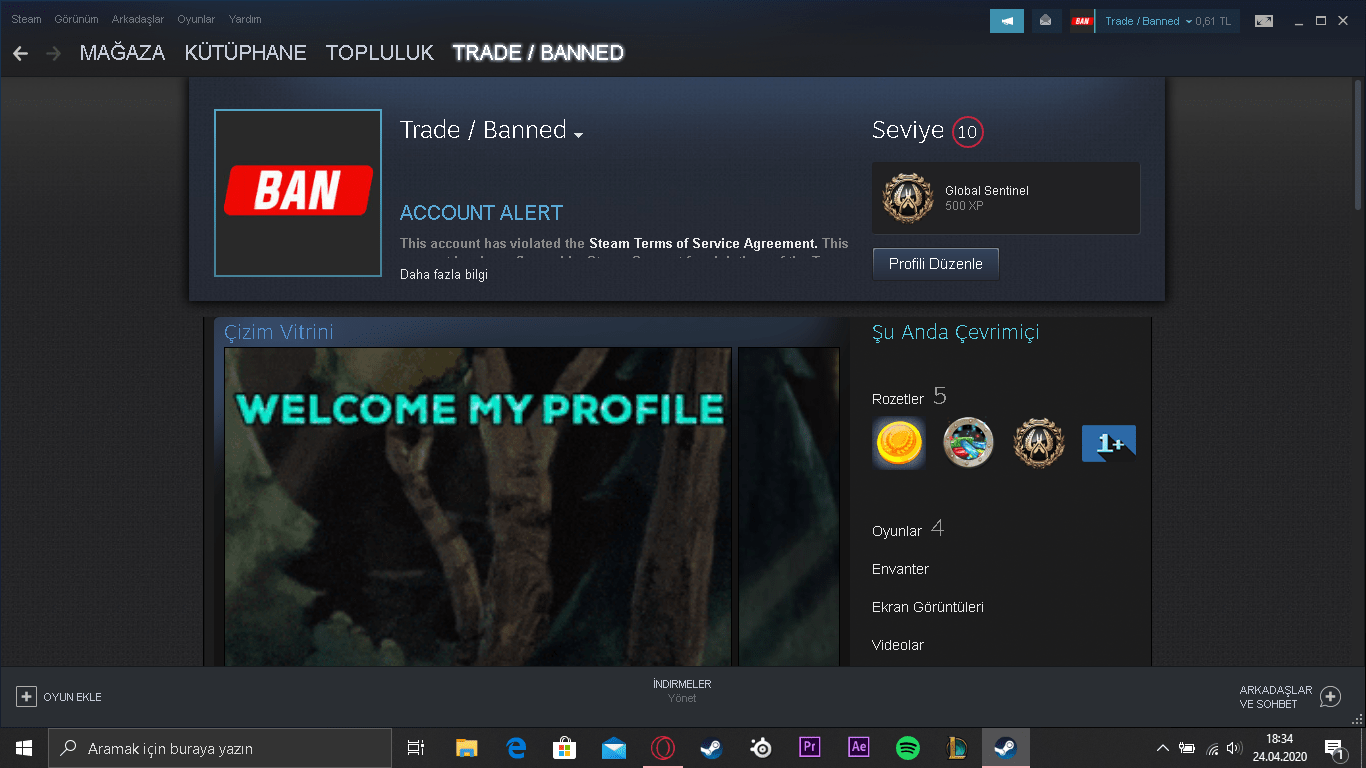This screenshot has width=1366, height=768.
Task: Click the Global Sentinel 500 XP text
Action: [987, 198]
